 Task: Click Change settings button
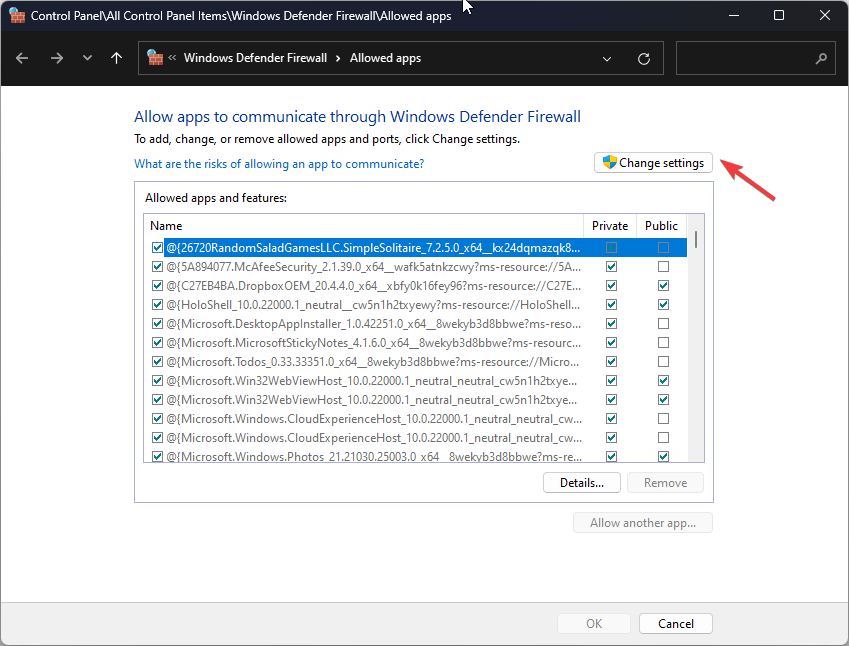coord(653,163)
